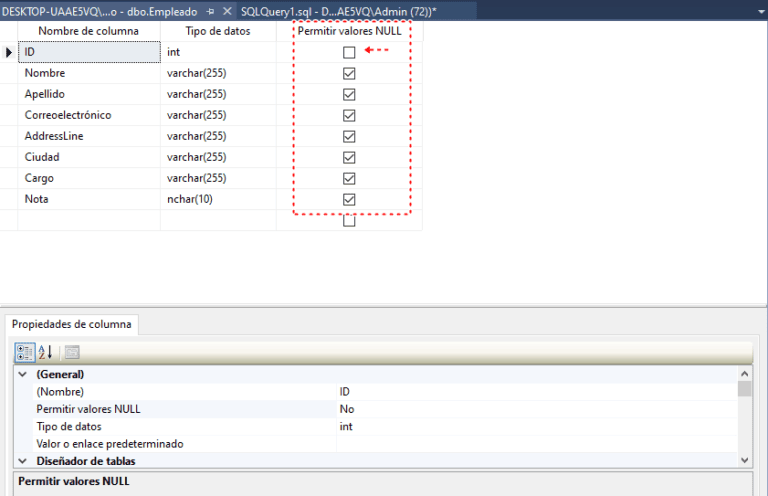Collapse the (General) properties section
Viewport: 768px width, 496px height.
(x=23, y=374)
